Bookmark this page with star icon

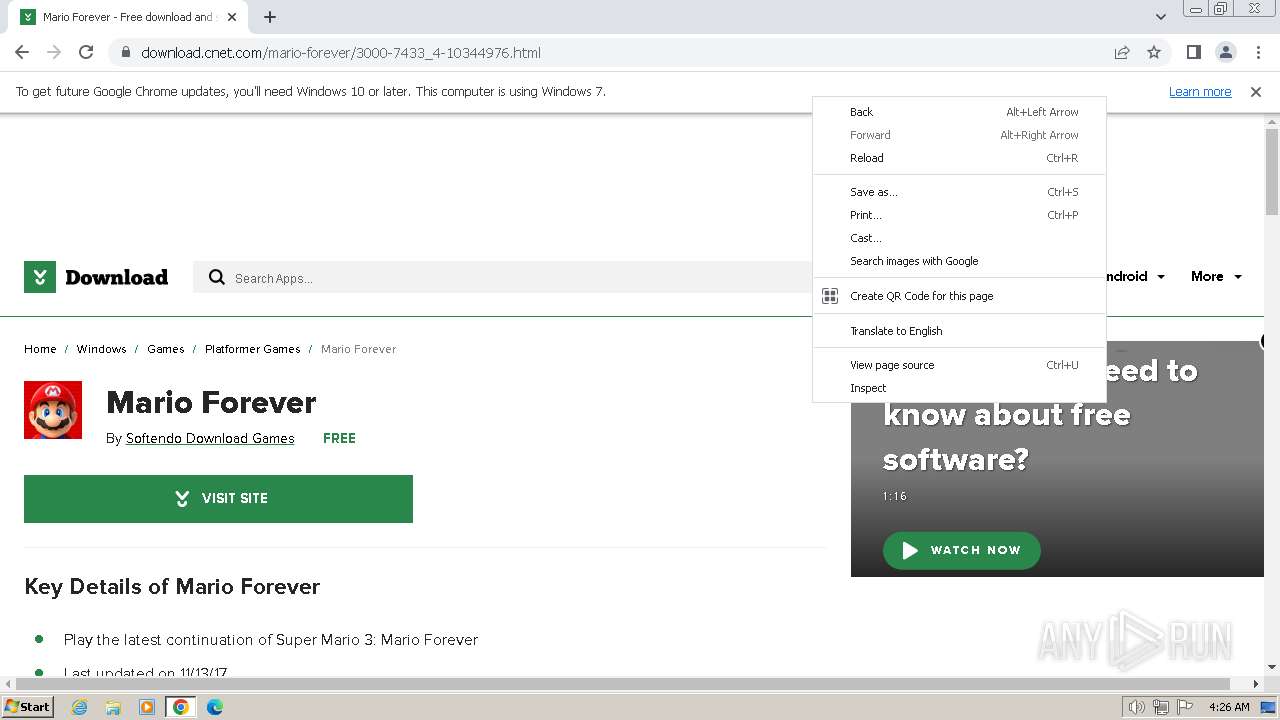(1154, 52)
